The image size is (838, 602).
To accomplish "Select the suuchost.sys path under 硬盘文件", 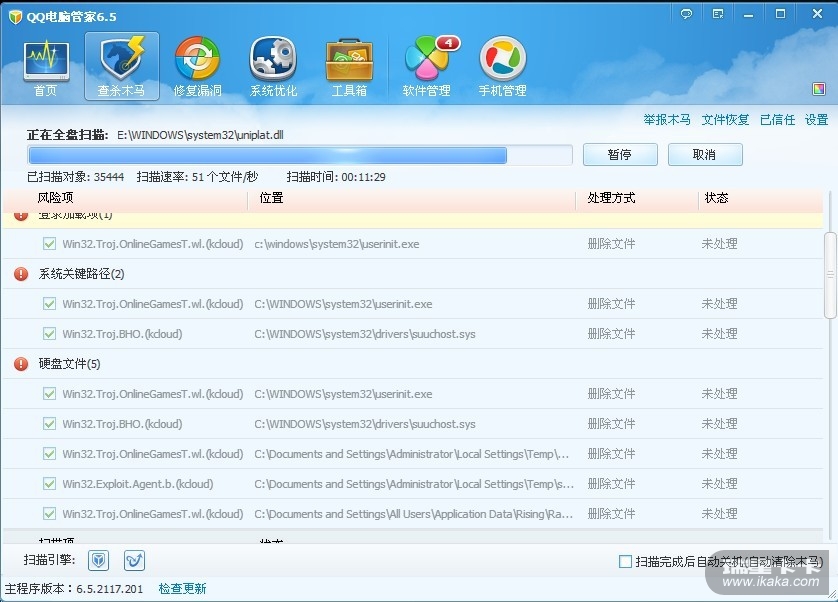I will (x=365, y=424).
